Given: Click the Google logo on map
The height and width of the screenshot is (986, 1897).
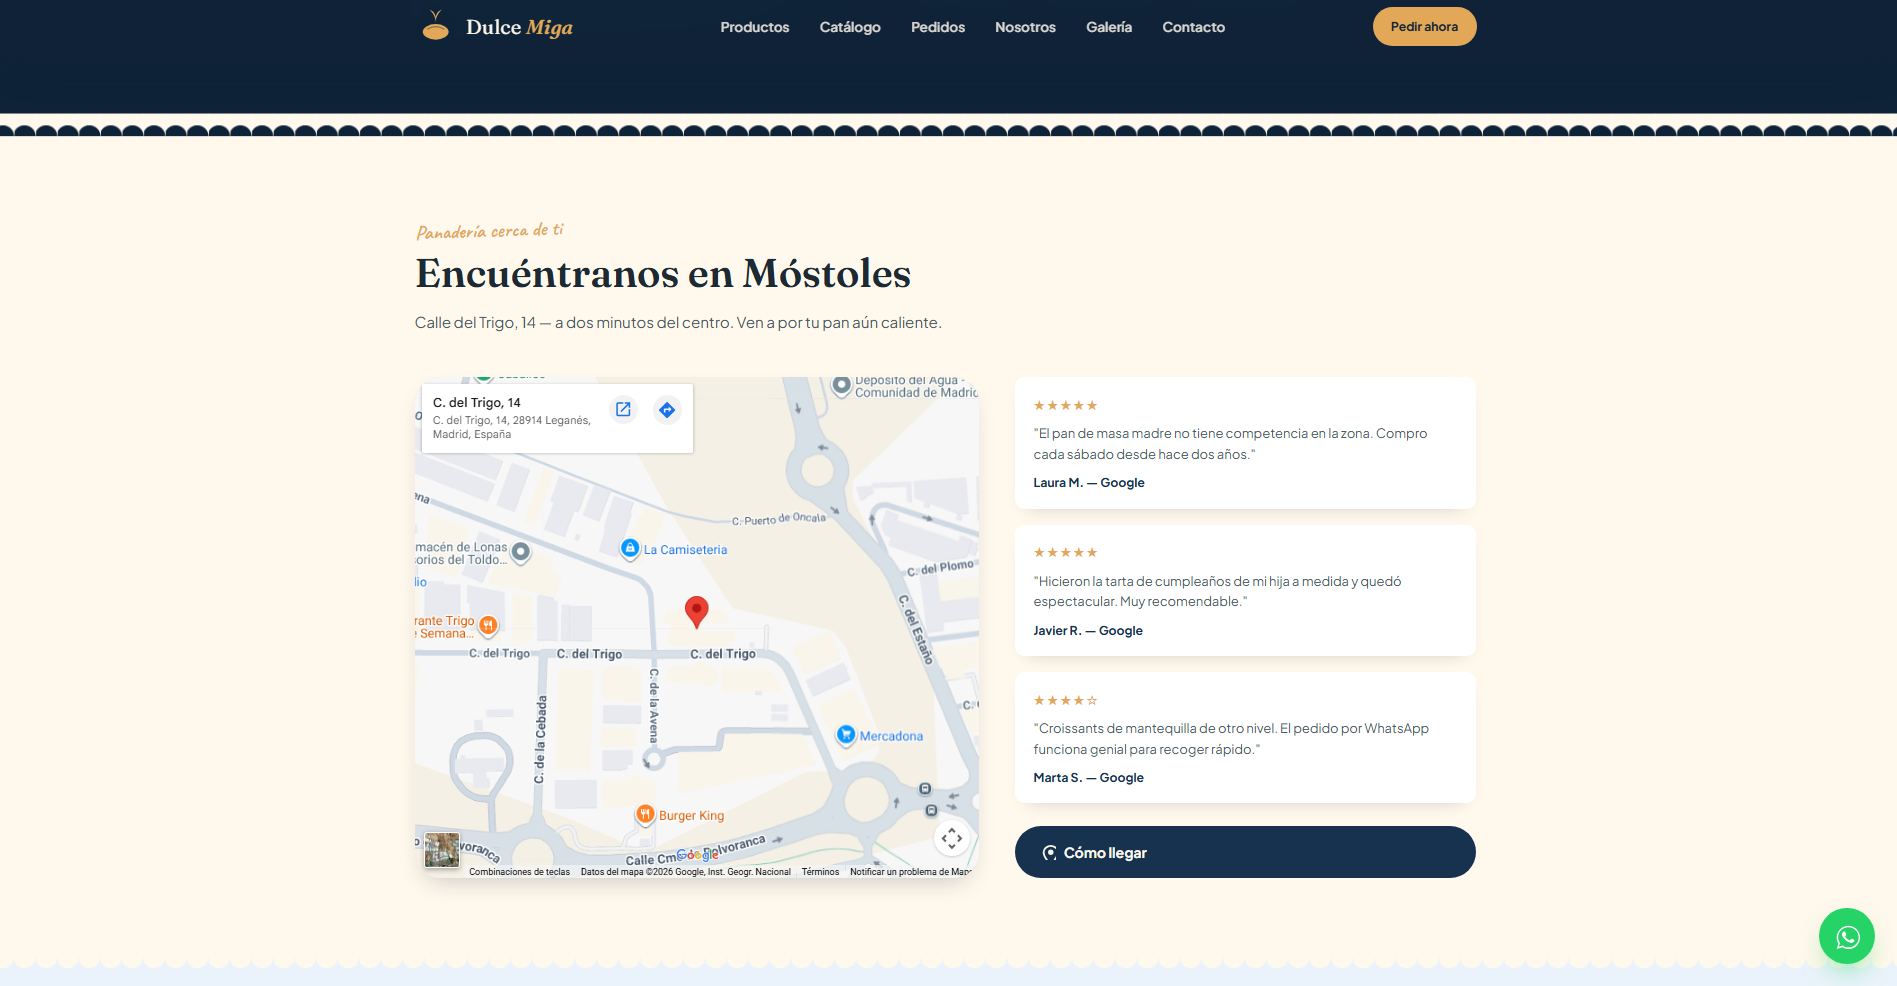Looking at the screenshot, I should pos(697,855).
